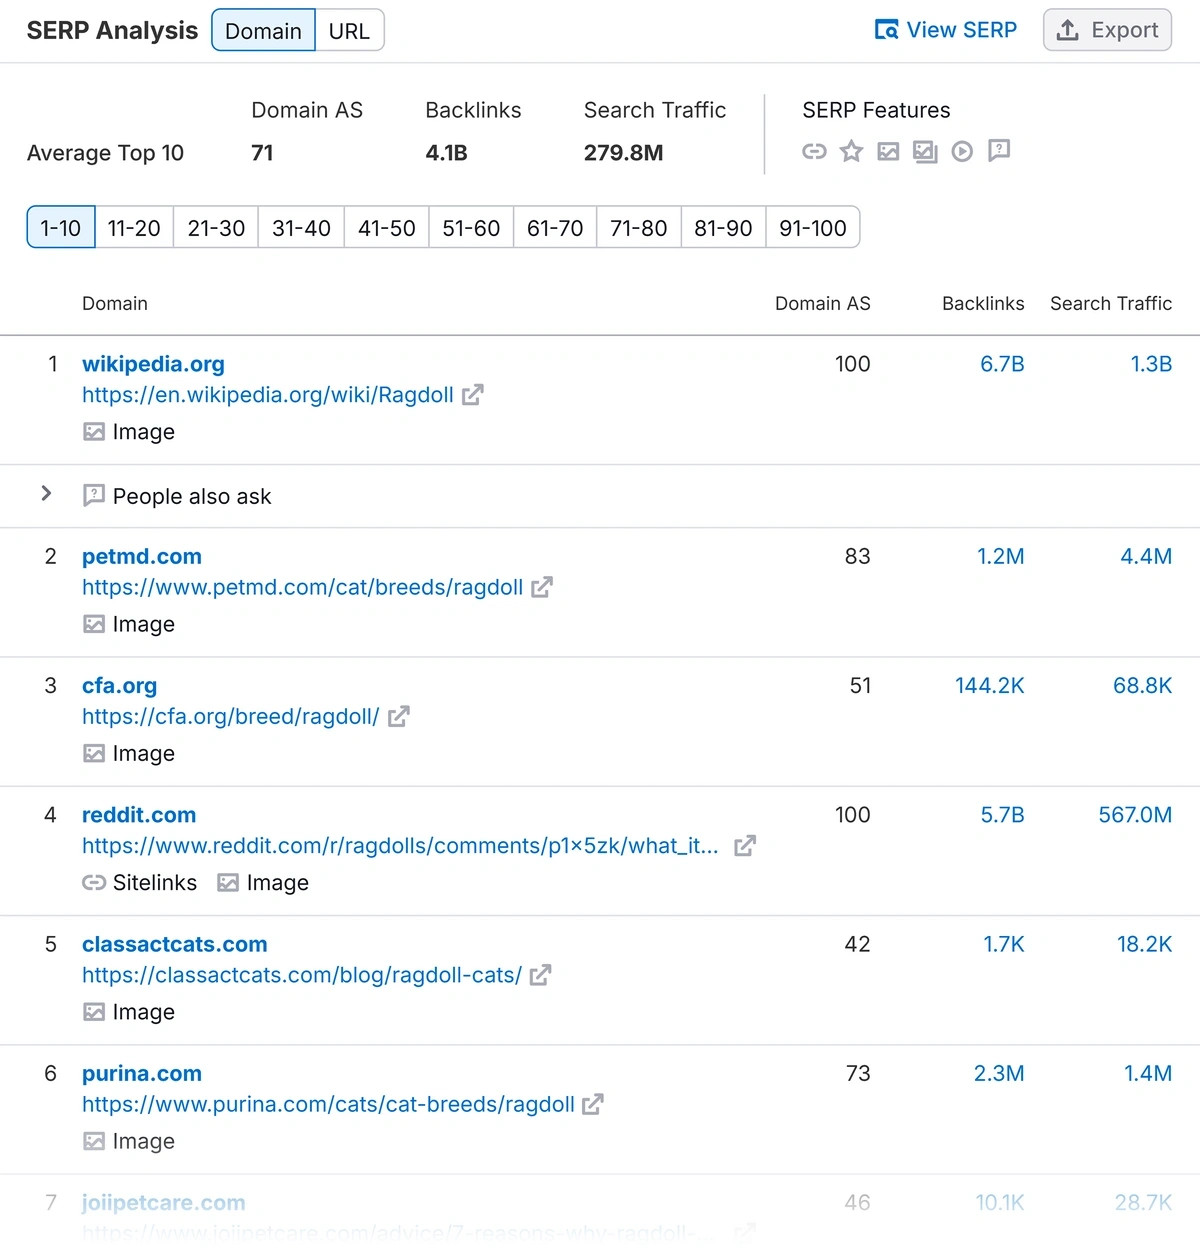Click classactcats.com search traffic value 18.2K
1200x1258 pixels.
click(1145, 944)
